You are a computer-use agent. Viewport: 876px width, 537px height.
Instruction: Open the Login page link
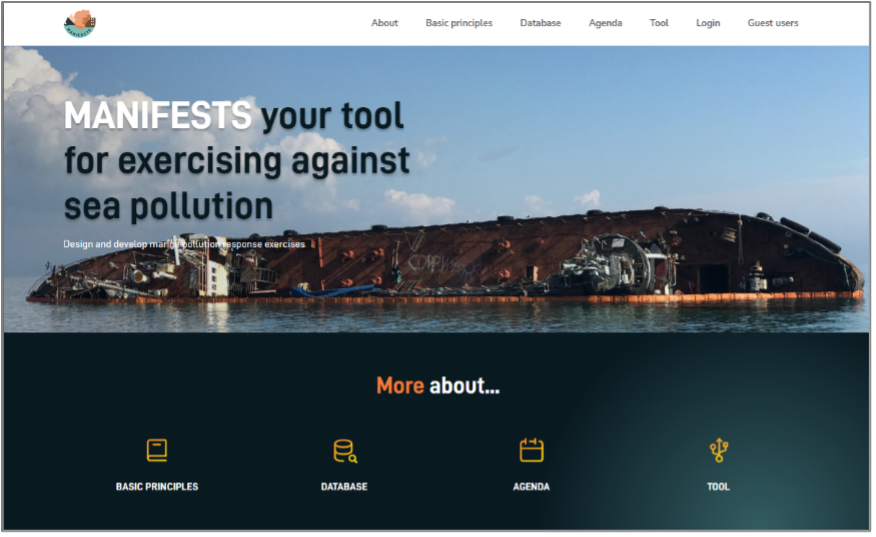click(x=708, y=23)
